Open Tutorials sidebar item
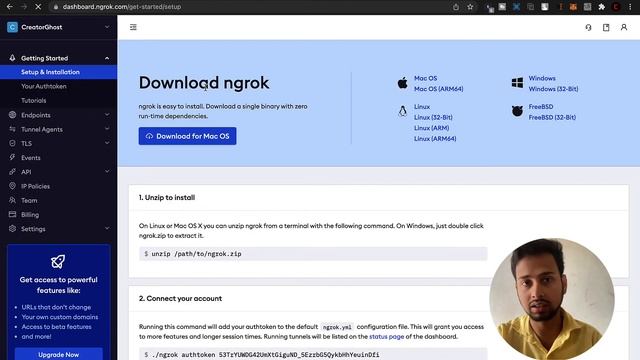This screenshot has width=640, height=360. [x=33, y=100]
